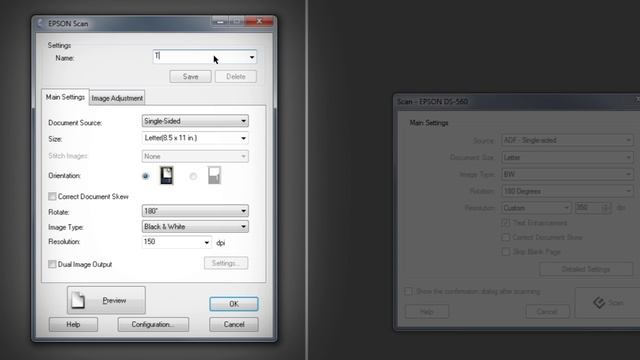Click Help in the DS-560 window
The width and height of the screenshot is (640, 360).
point(427,312)
